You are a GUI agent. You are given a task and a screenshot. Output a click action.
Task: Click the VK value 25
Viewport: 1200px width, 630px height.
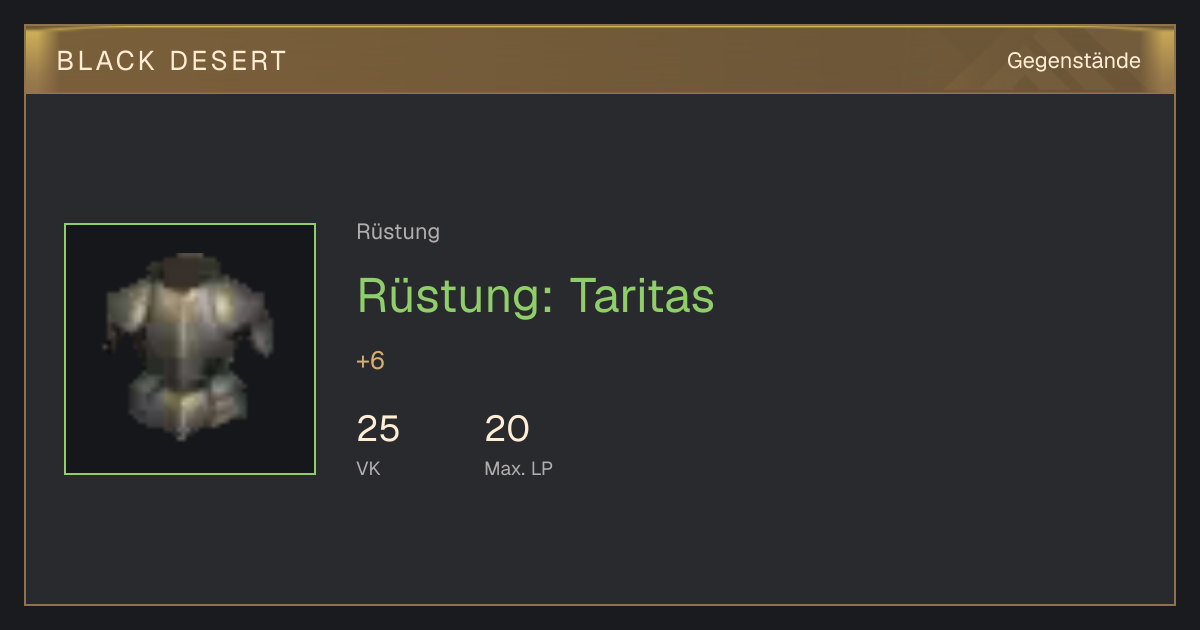pos(378,429)
